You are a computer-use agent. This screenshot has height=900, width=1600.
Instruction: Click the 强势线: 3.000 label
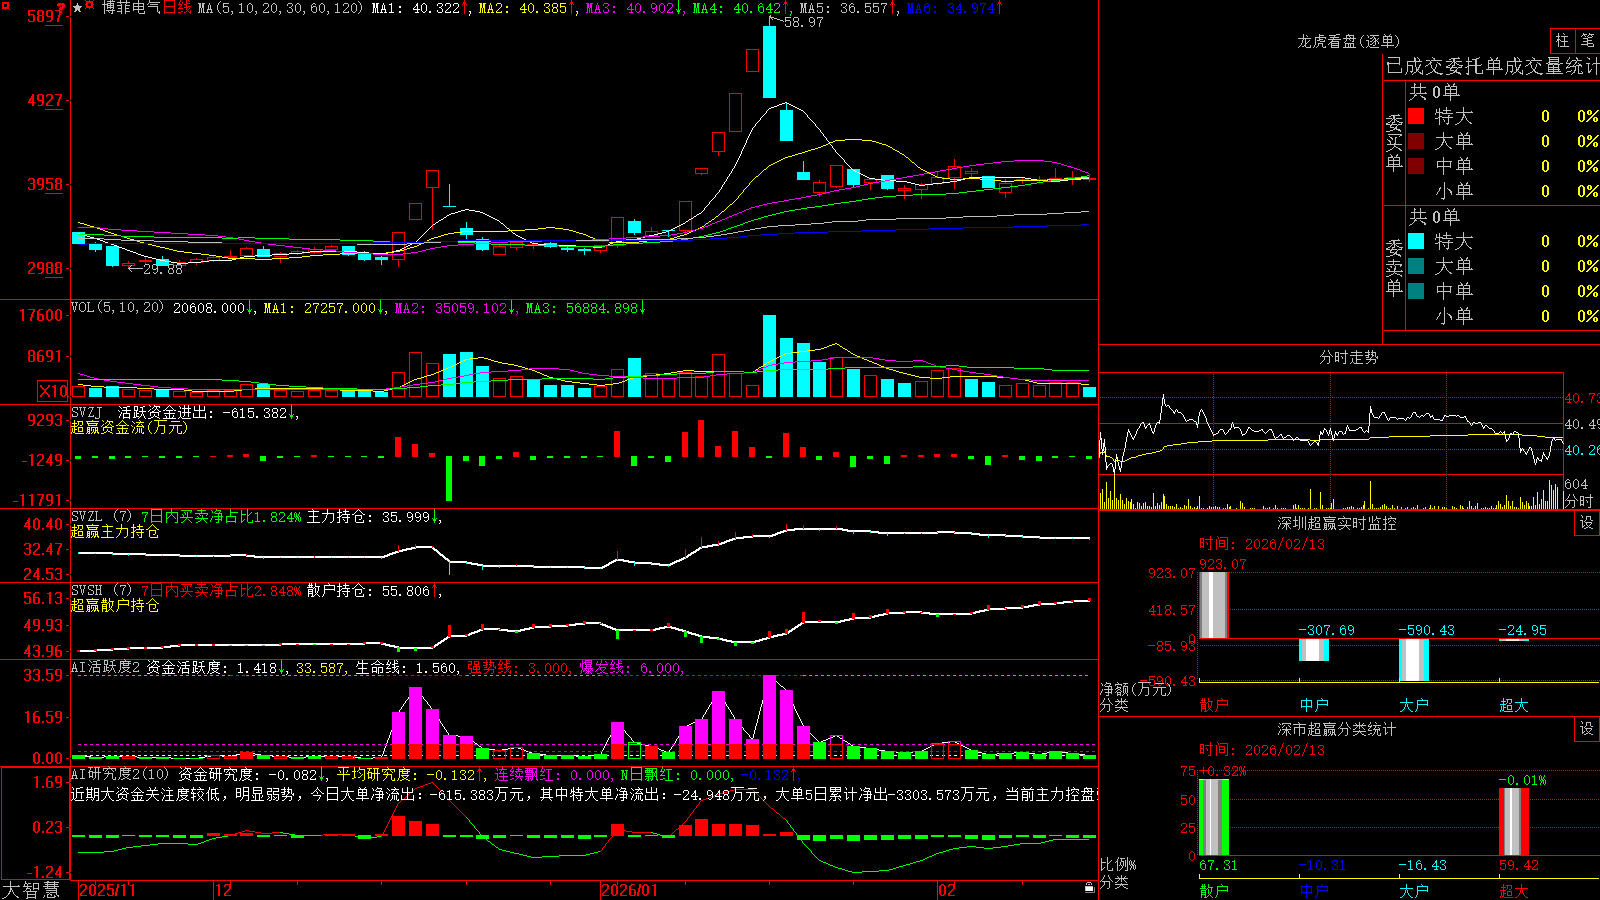pyautogui.click(x=519, y=668)
